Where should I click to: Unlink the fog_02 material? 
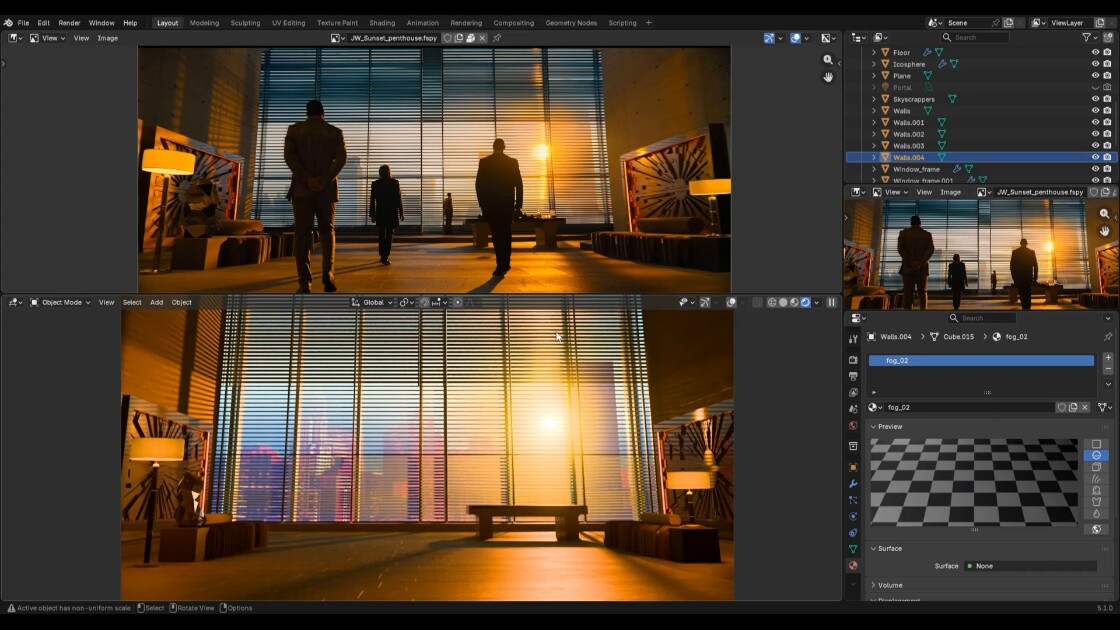click(x=1084, y=407)
